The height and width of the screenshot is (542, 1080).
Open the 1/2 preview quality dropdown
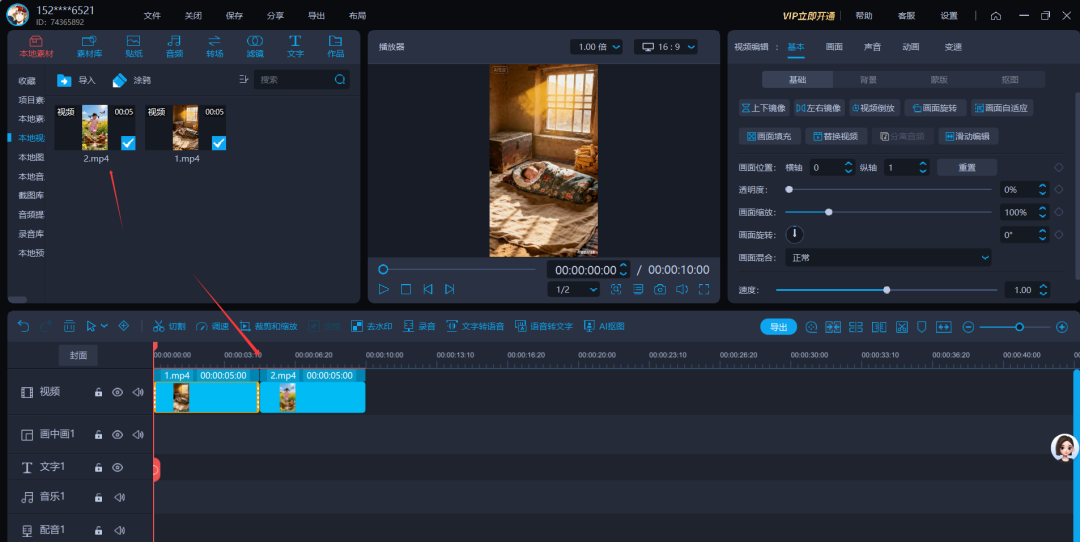coord(574,289)
